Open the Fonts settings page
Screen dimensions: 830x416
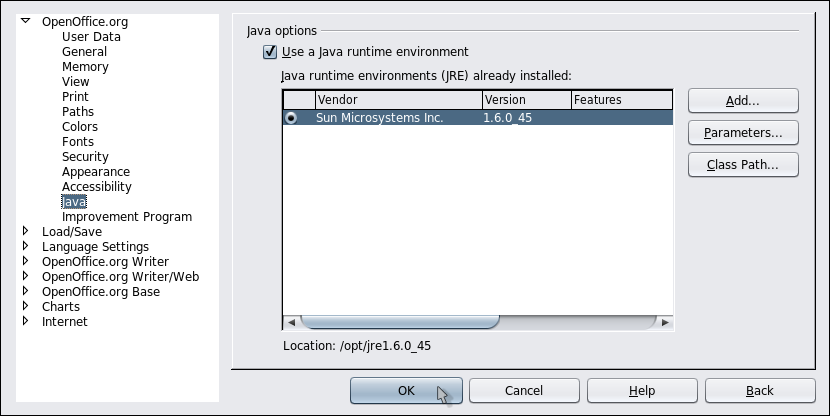(78, 141)
